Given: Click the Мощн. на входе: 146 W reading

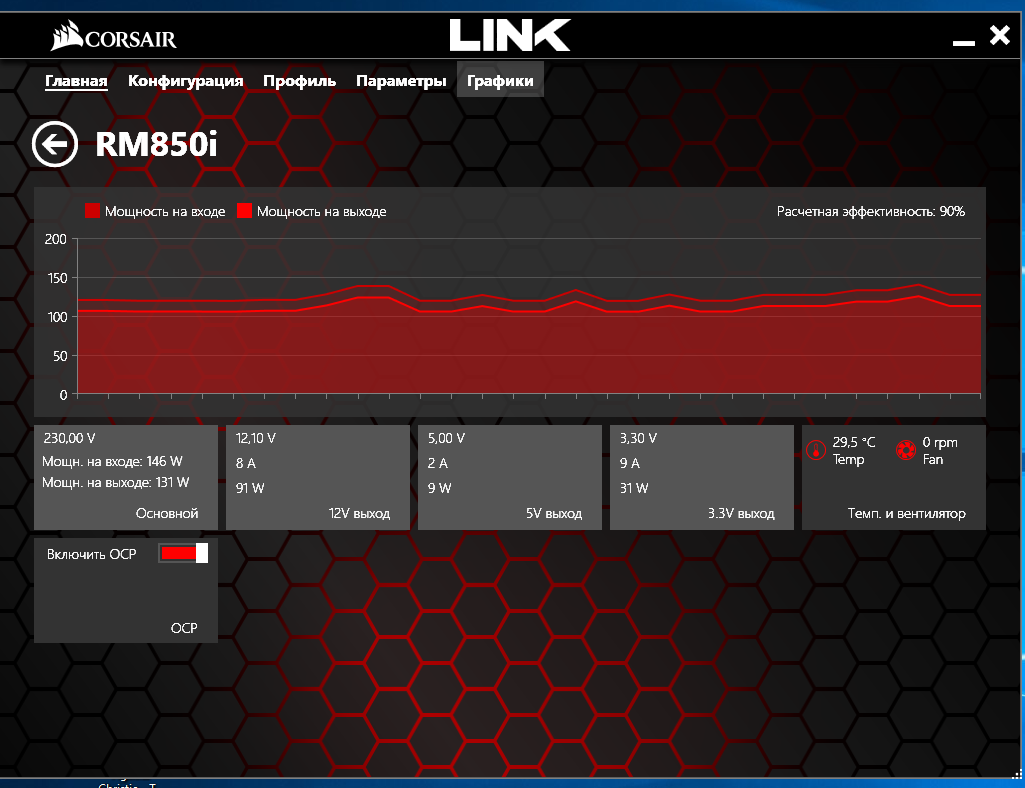Looking at the screenshot, I should (112, 461).
